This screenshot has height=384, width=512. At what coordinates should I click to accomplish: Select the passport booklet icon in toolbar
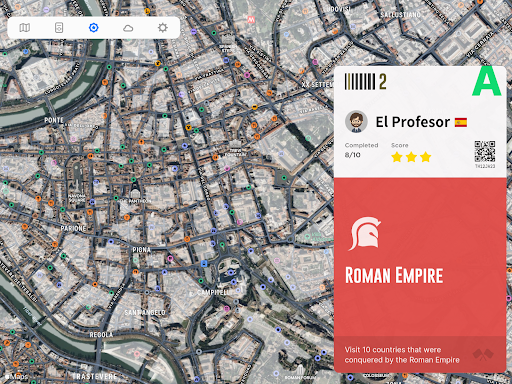pyautogui.click(x=59, y=28)
